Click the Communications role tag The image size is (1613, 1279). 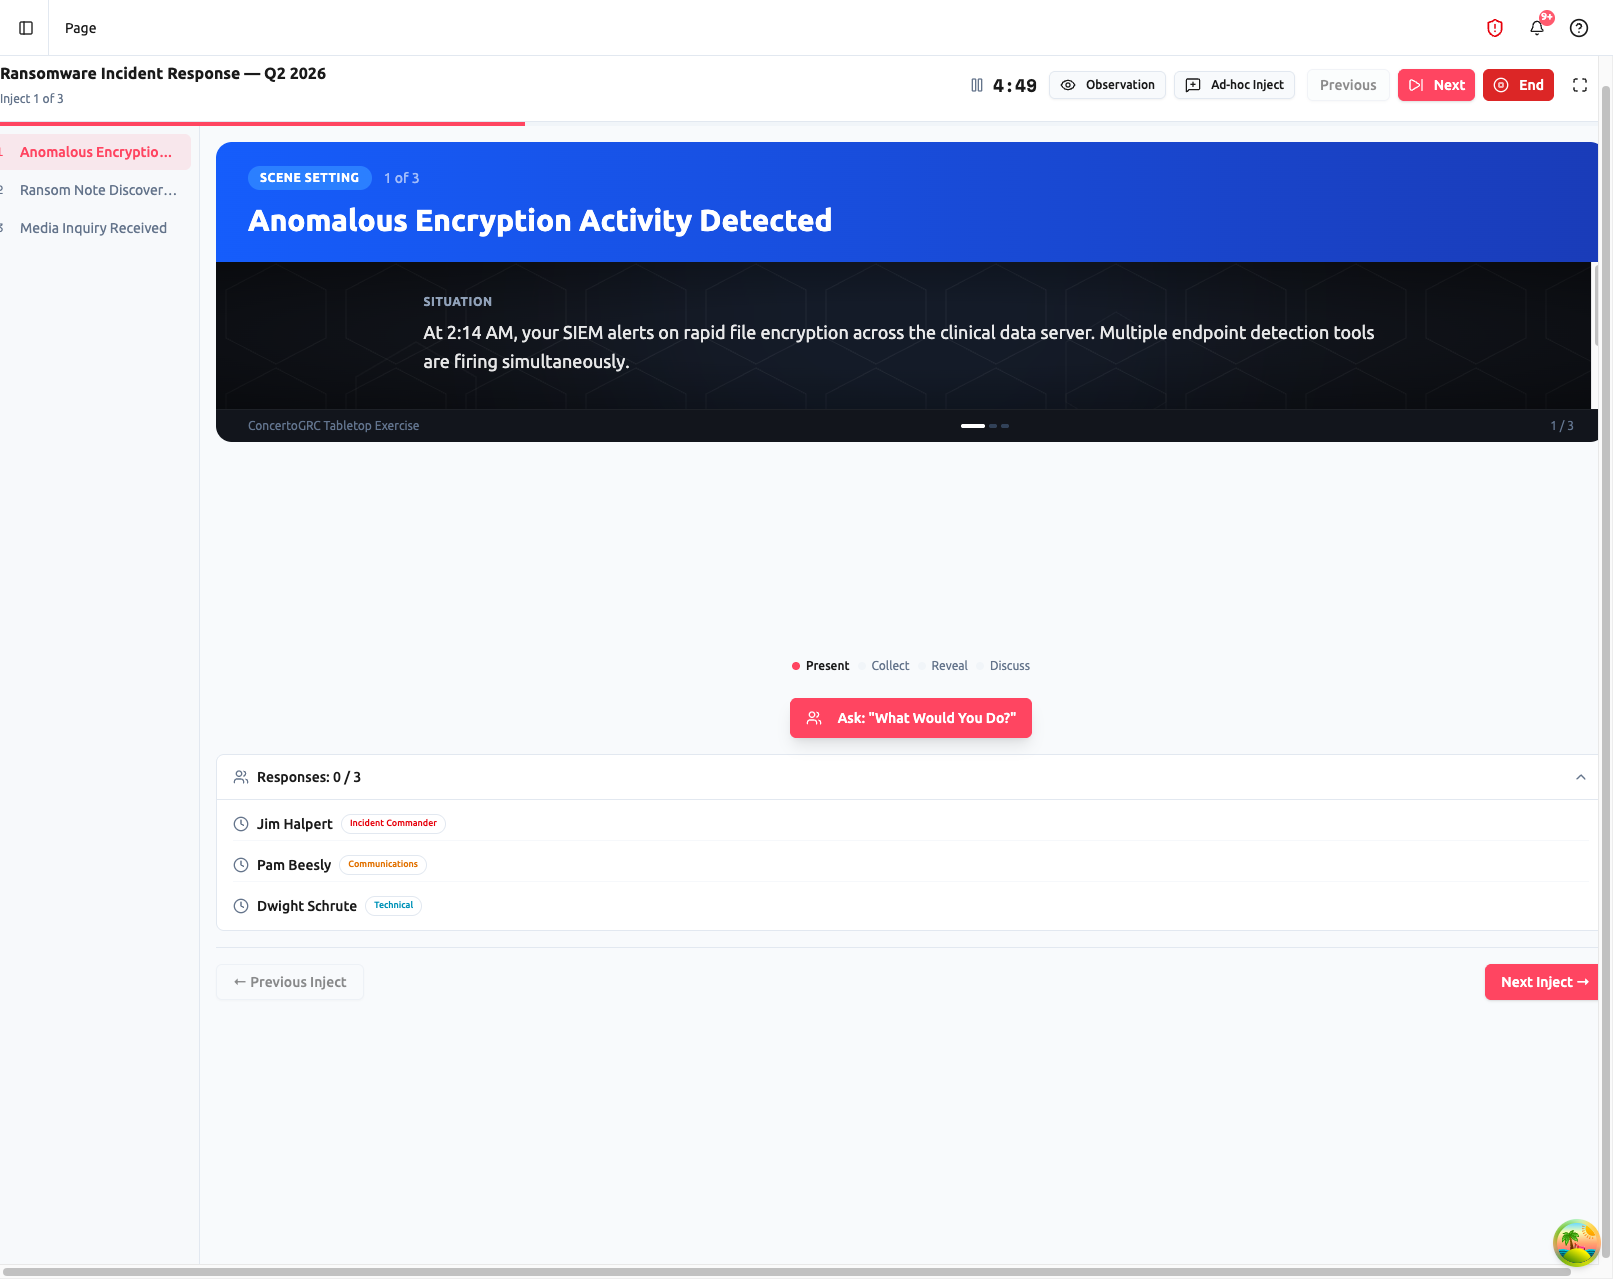[383, 864]
